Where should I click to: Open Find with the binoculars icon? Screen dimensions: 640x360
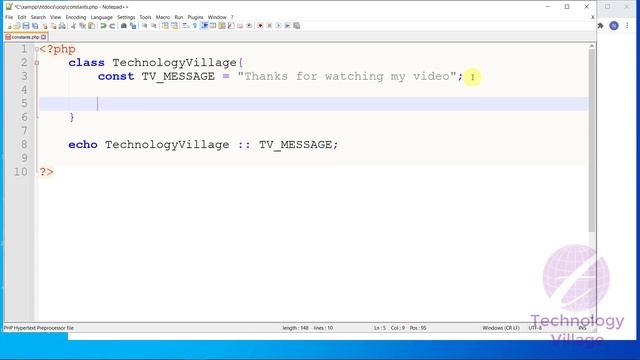[124, 26]
